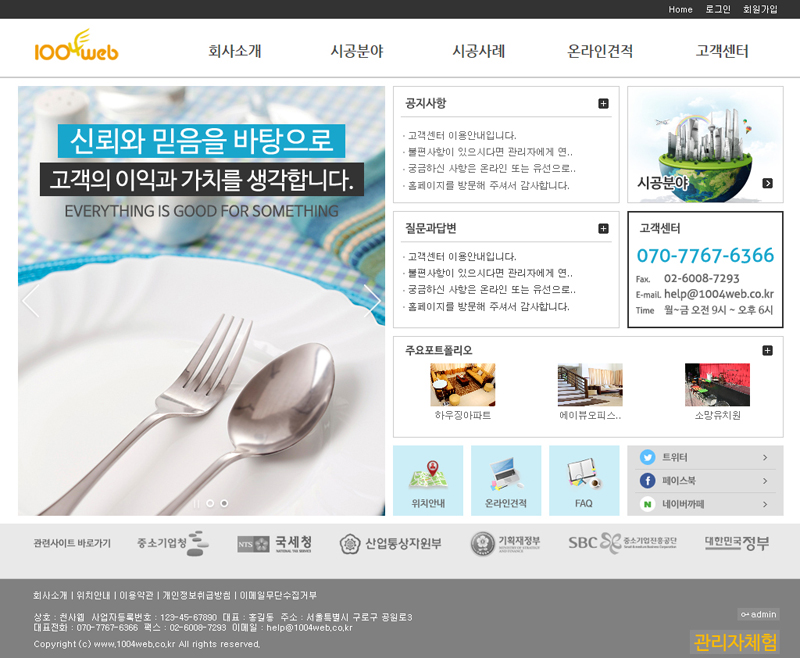Expand the 질문과답변 section with plus button
800x658 pixels.
603,229
